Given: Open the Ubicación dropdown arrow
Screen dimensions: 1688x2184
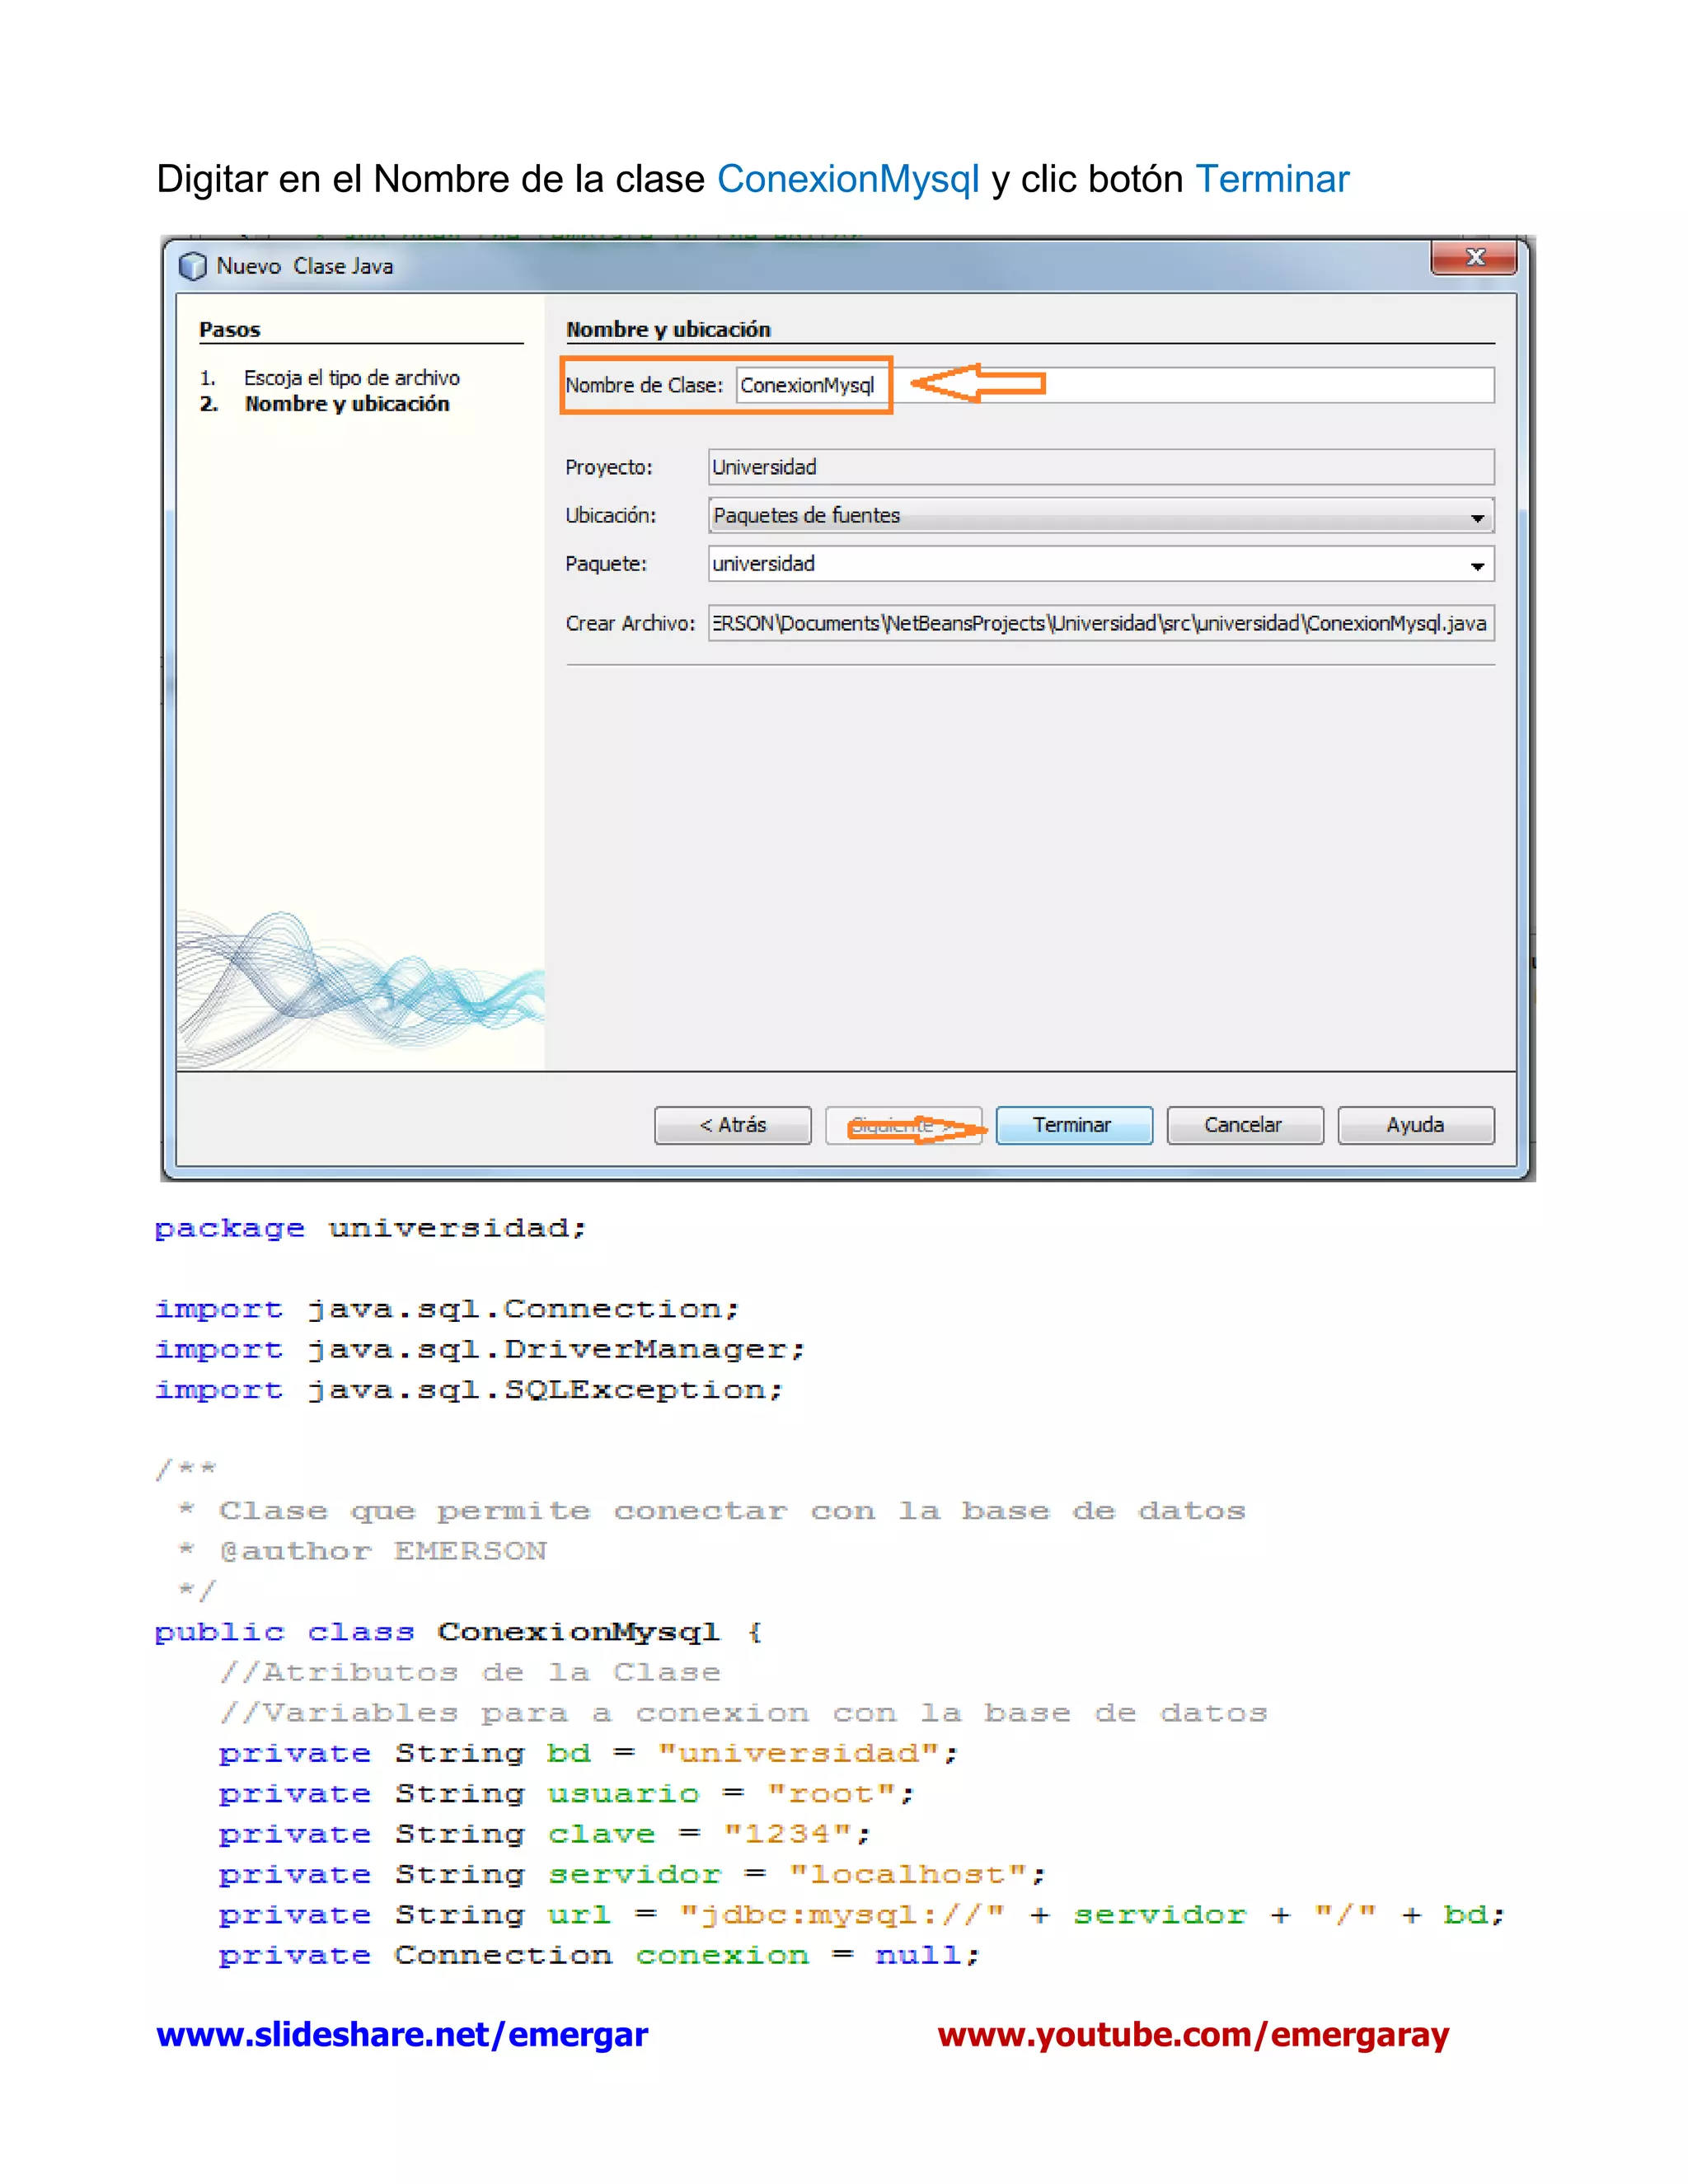Looking at the screenshot, I should pos(1477,517).
